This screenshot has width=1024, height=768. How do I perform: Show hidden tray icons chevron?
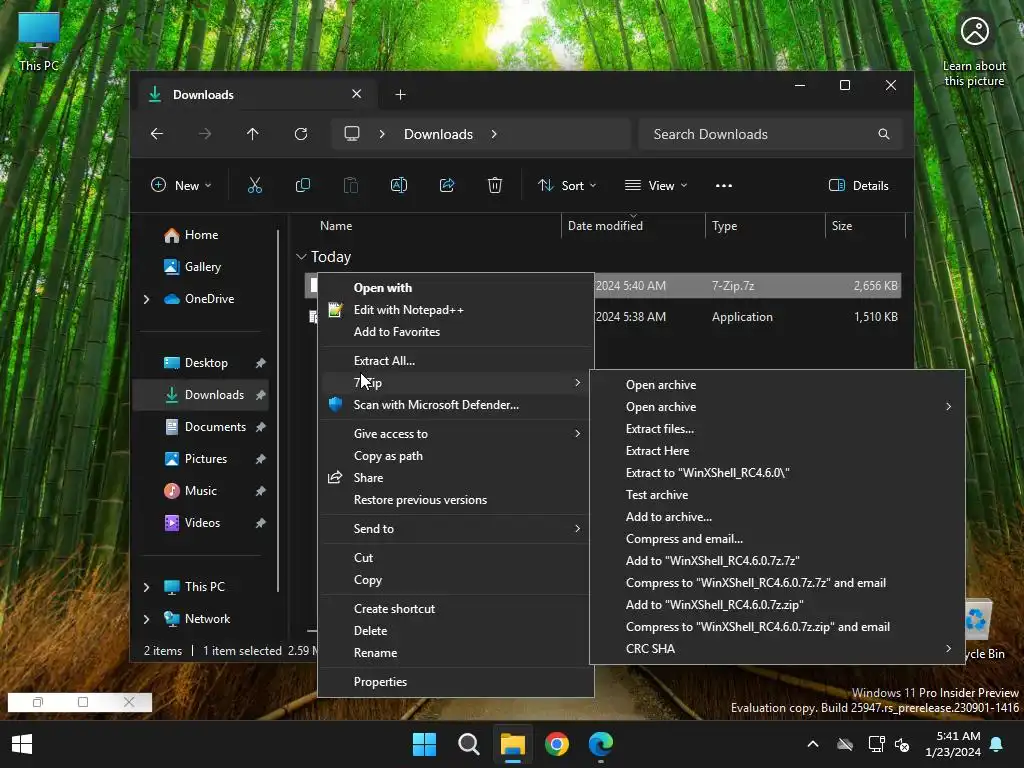[x=813, y=744]
